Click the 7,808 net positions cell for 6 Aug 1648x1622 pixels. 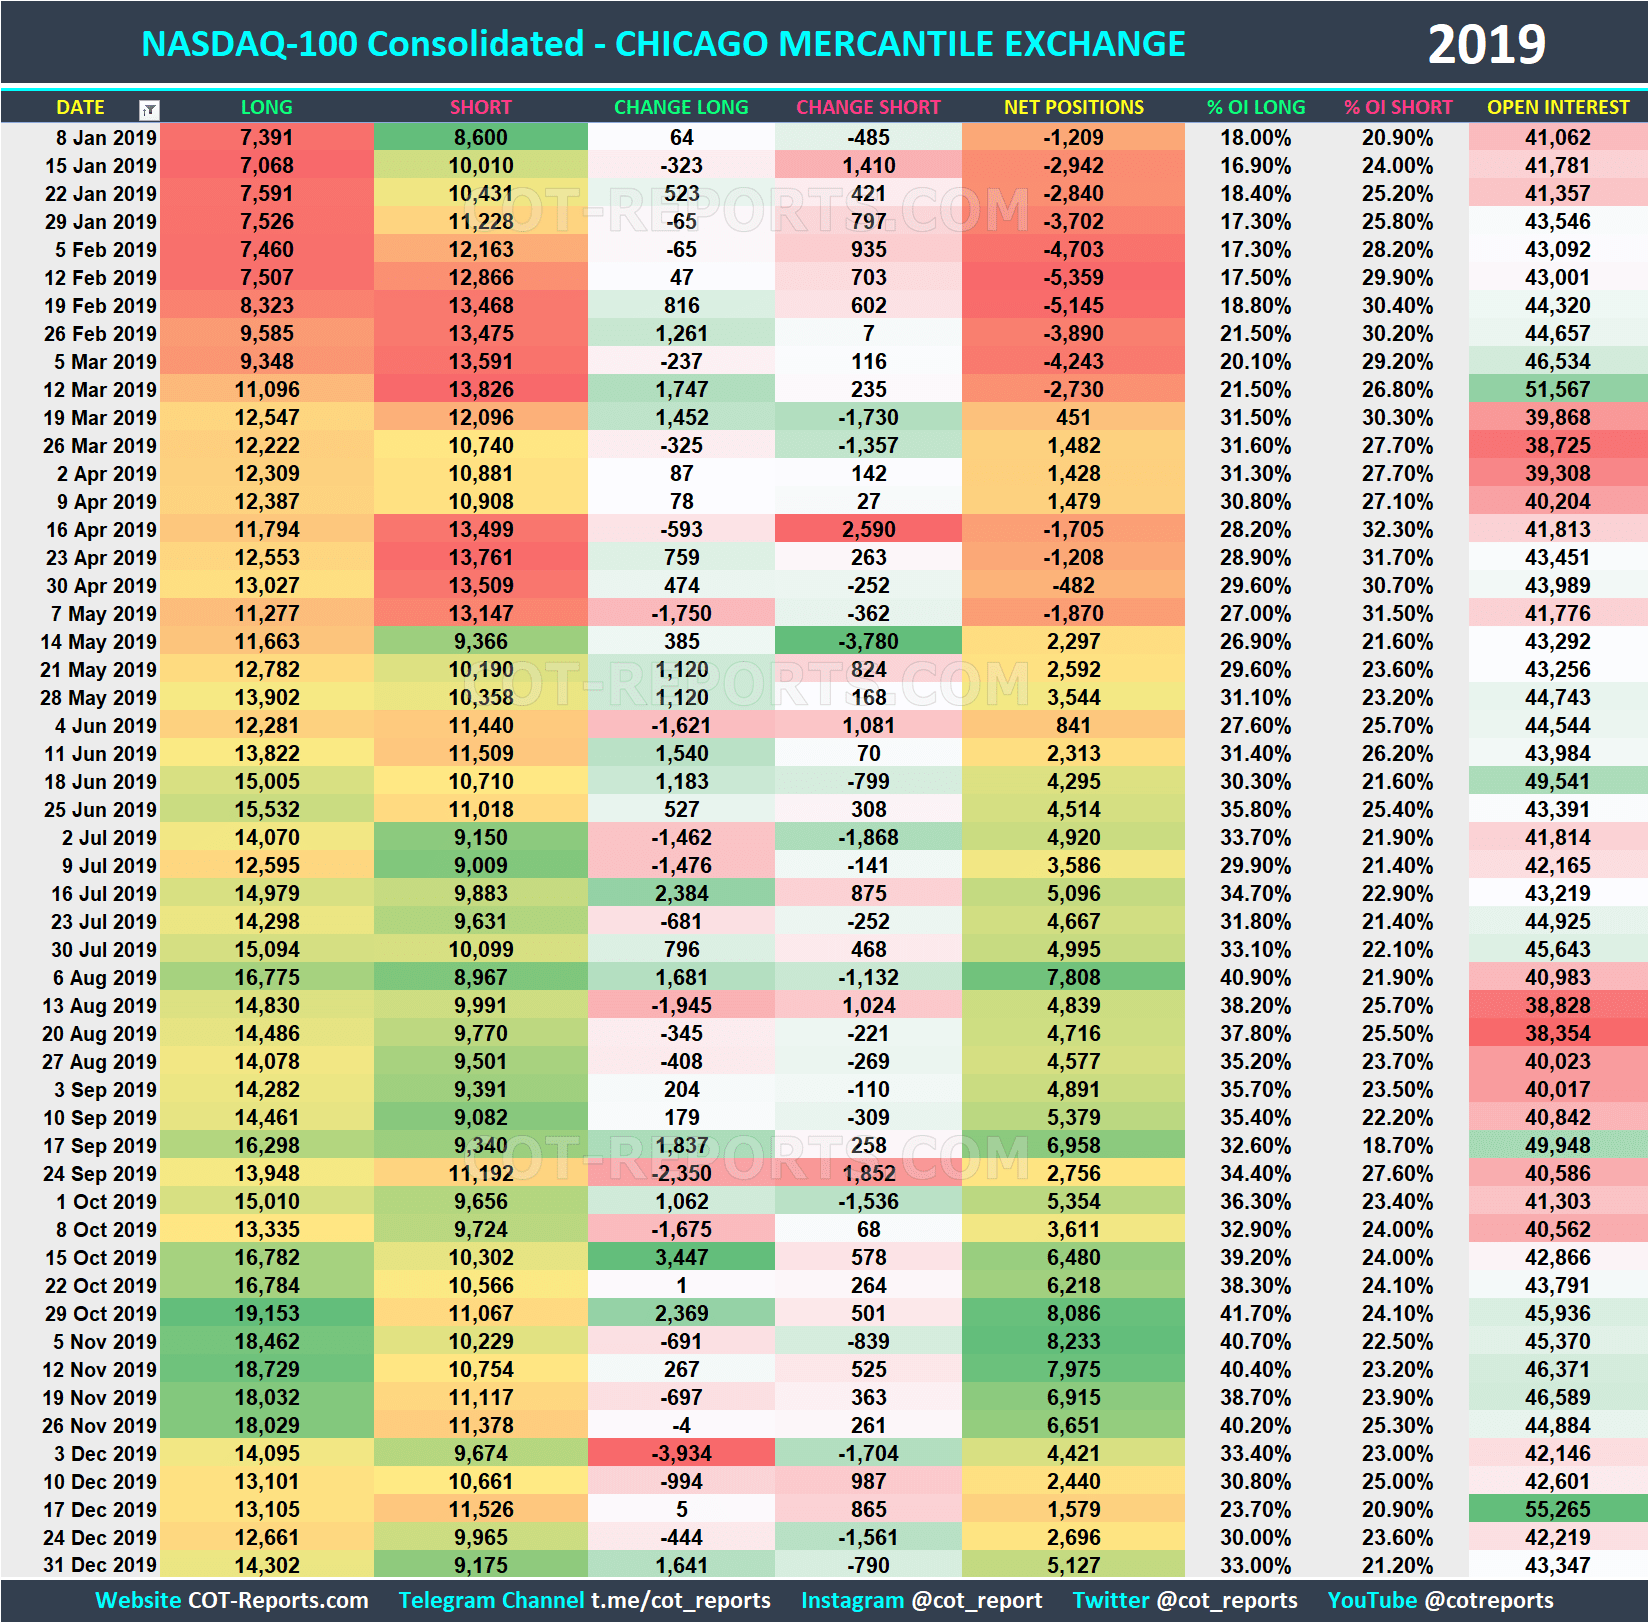pyautogui.click(x=1072, y=977)
